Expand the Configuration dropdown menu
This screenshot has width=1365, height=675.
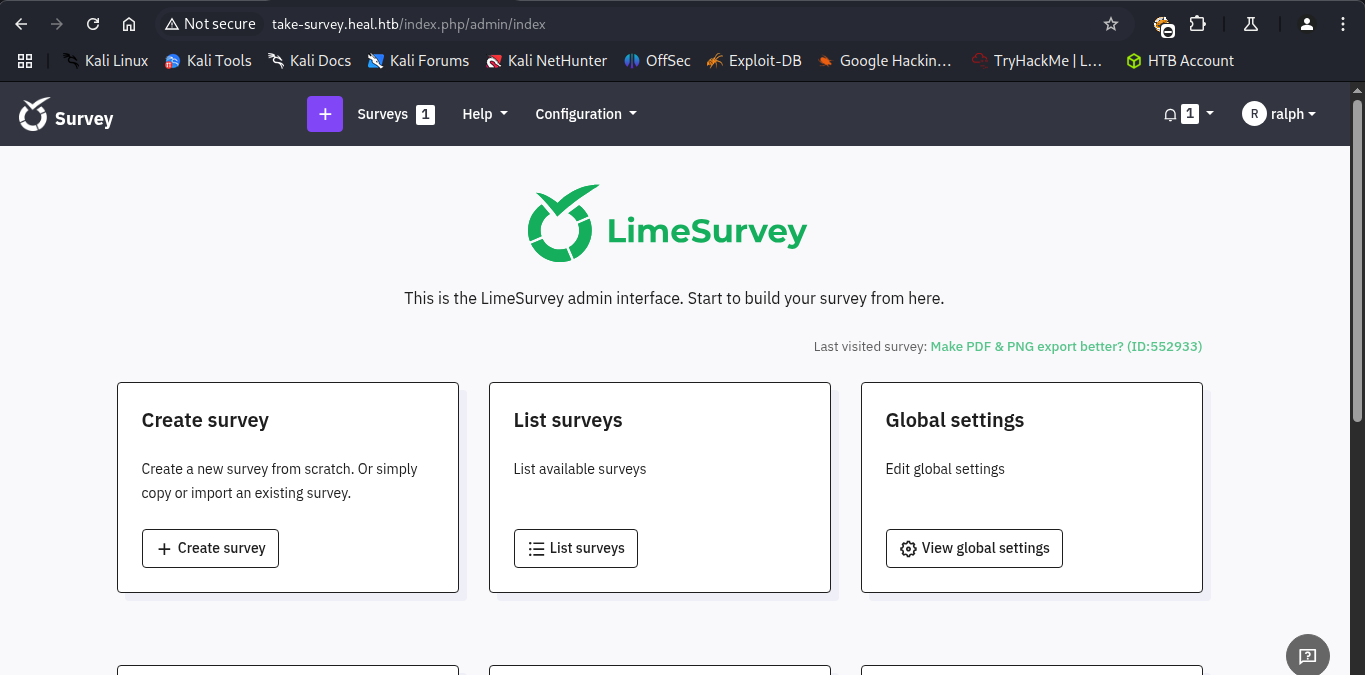click(585, 114)
